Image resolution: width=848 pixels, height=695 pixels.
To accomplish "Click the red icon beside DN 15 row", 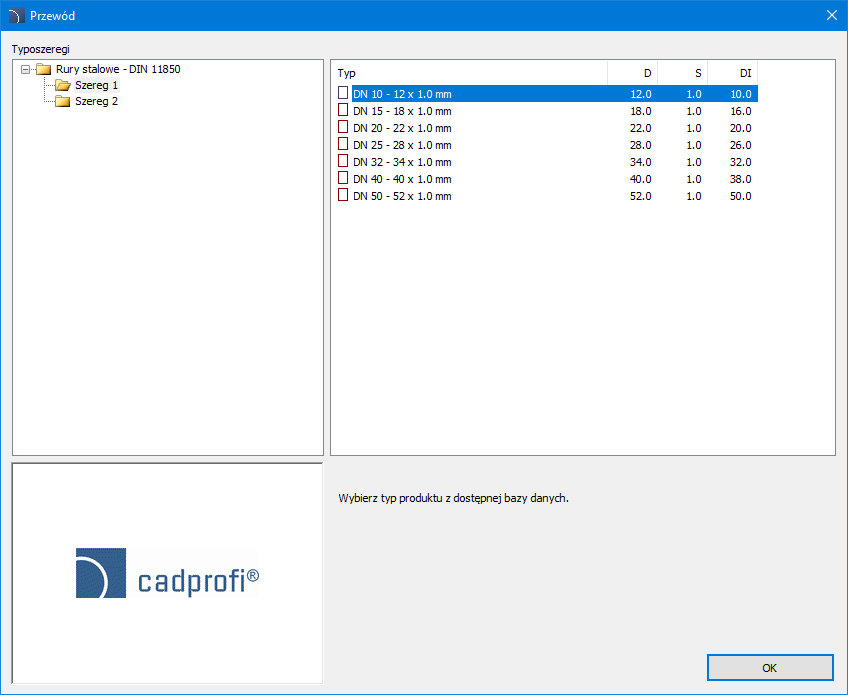I will tap(343, 111).
